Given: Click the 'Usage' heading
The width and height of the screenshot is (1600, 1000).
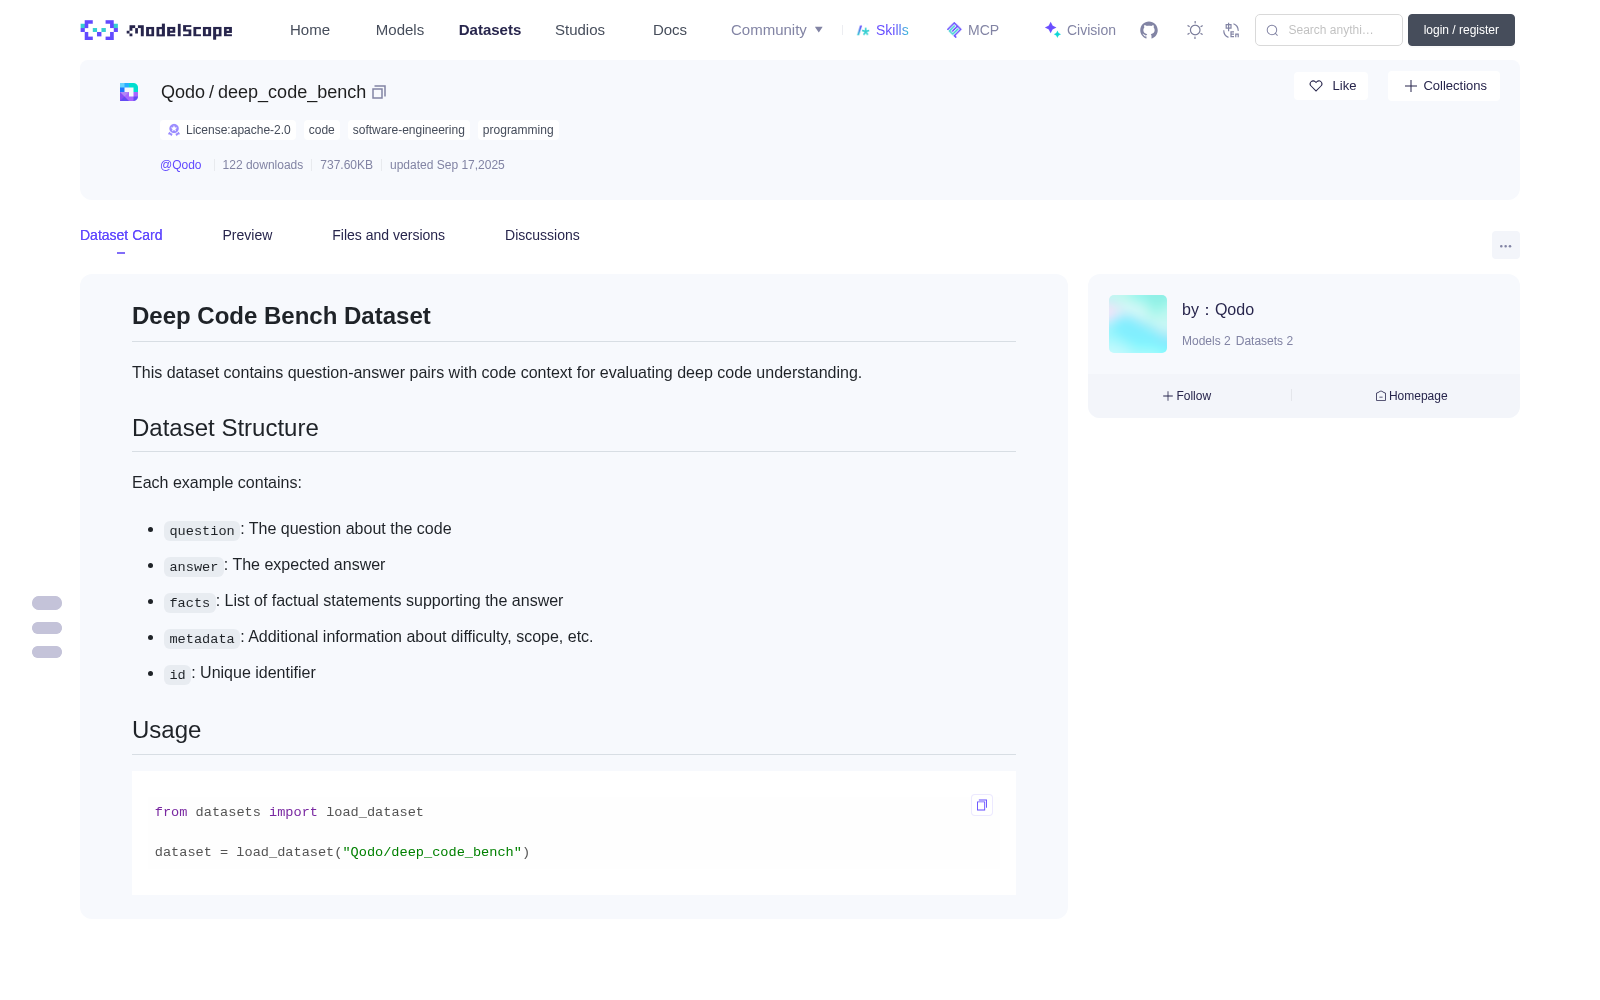Looking at the screenshot, I should 166,730.
